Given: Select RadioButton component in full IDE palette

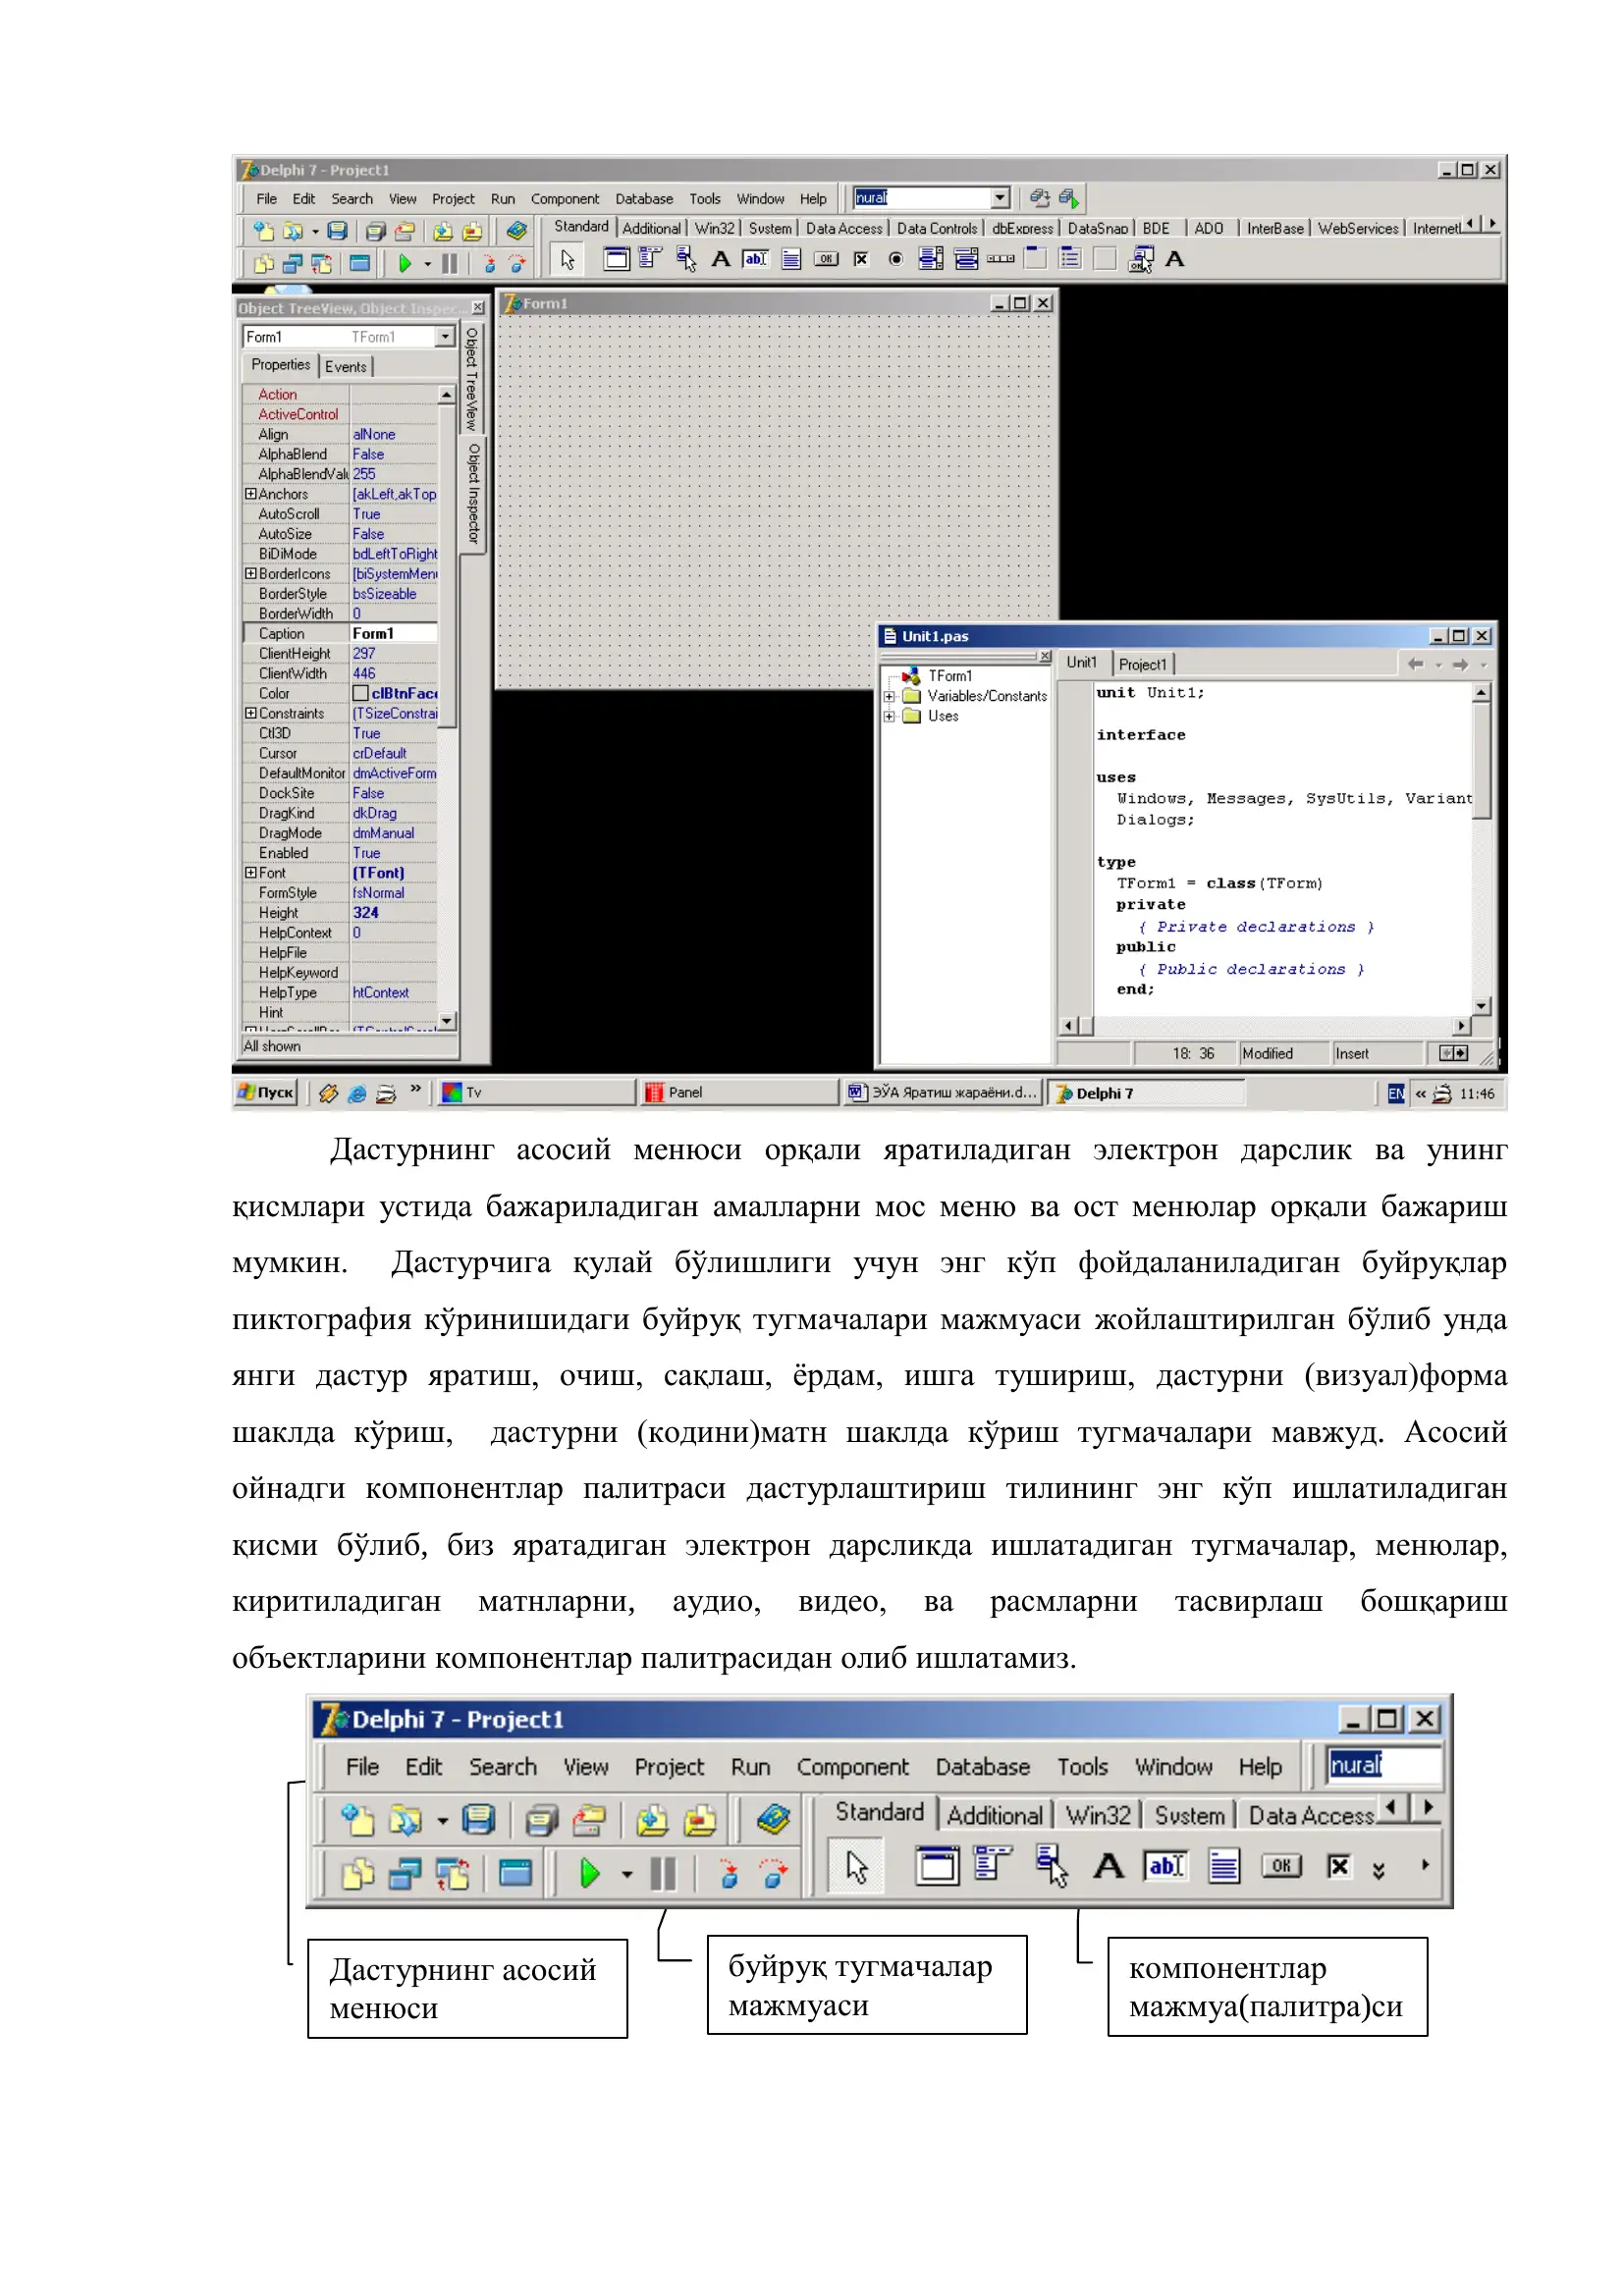Looking at the screenshot, I should pos(896,260).
